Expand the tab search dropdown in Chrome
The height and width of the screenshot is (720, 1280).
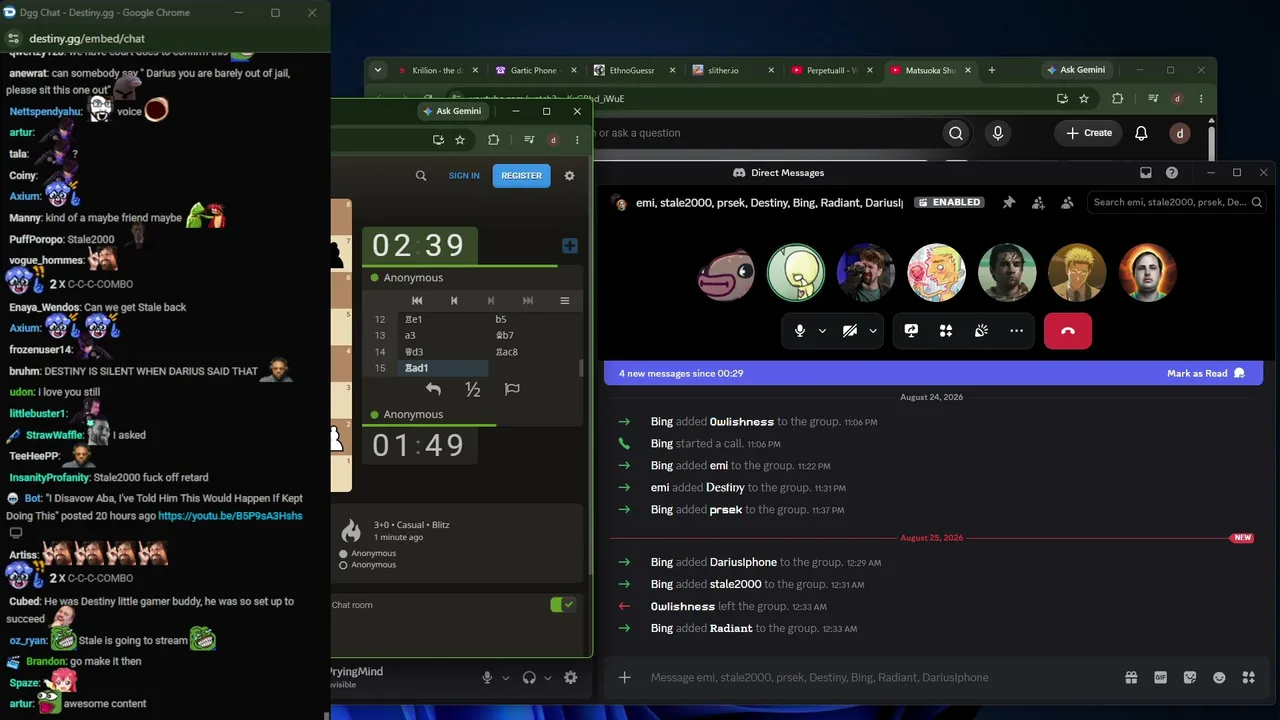377,70
